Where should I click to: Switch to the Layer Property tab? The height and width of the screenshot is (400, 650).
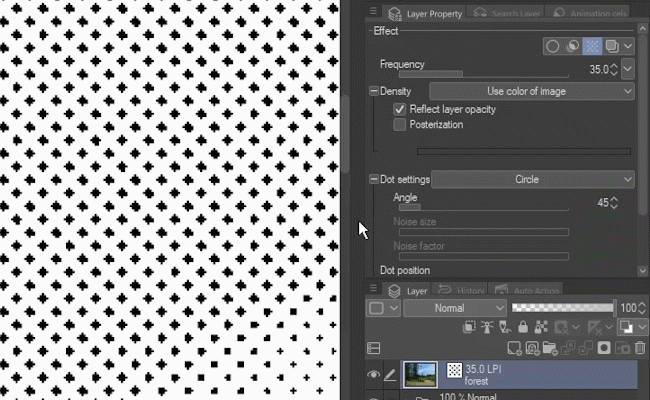coord(424,14)
